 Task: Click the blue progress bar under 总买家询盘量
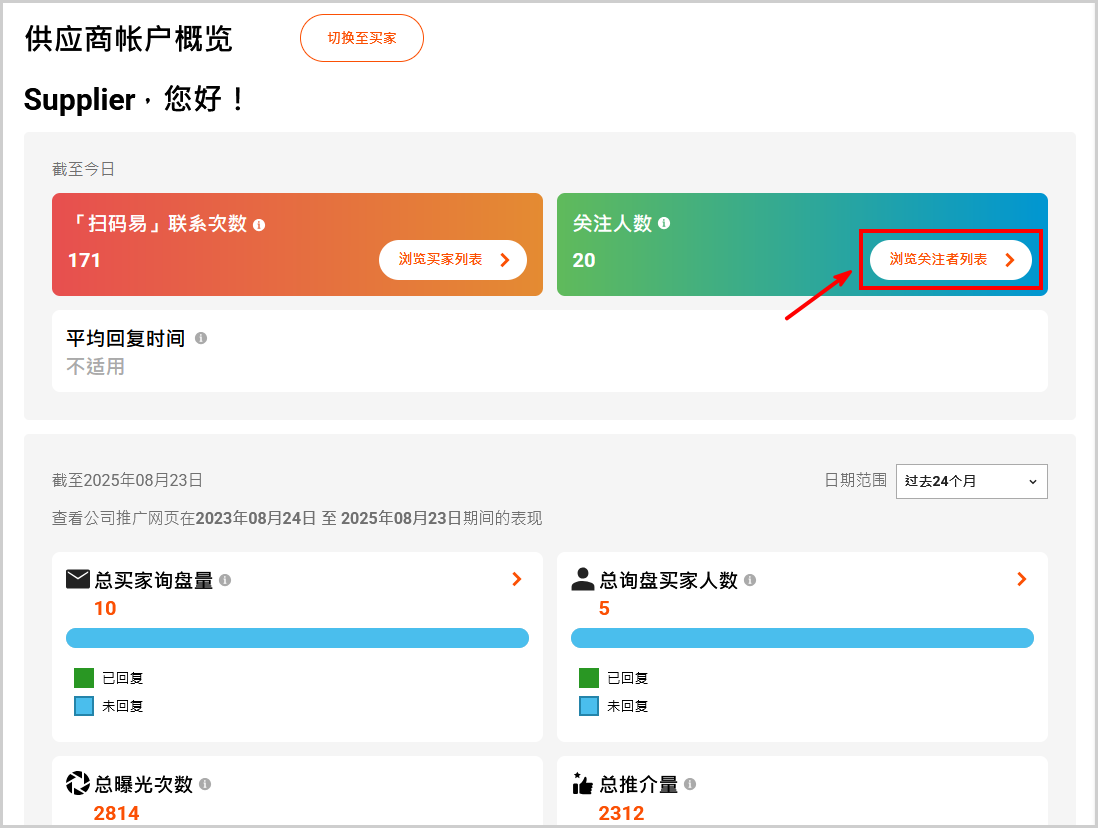(297, 638)
